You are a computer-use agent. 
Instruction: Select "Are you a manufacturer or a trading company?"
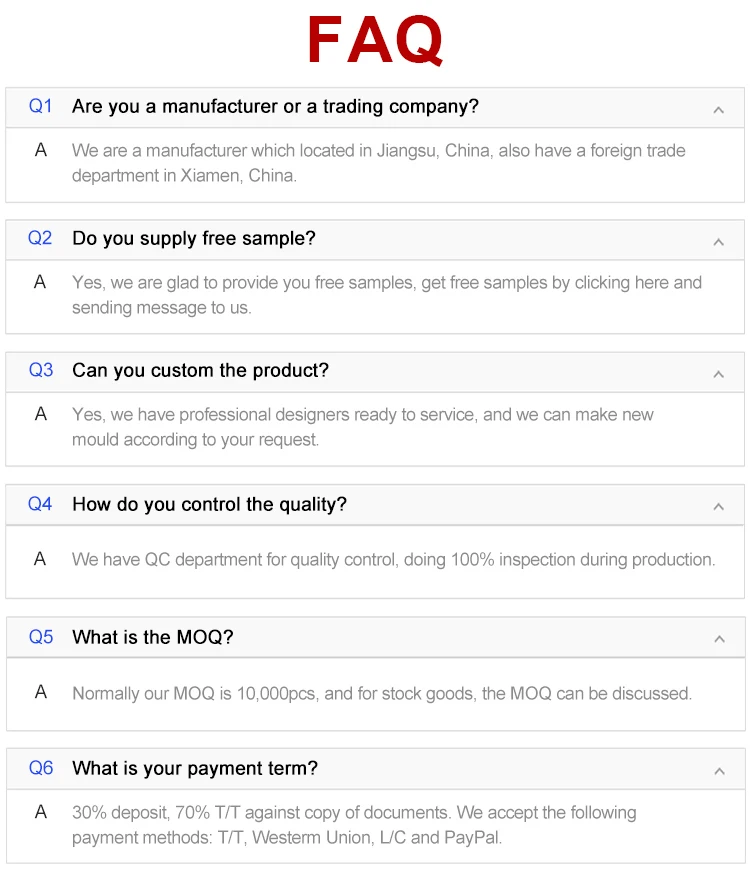[x=275, y=106]
